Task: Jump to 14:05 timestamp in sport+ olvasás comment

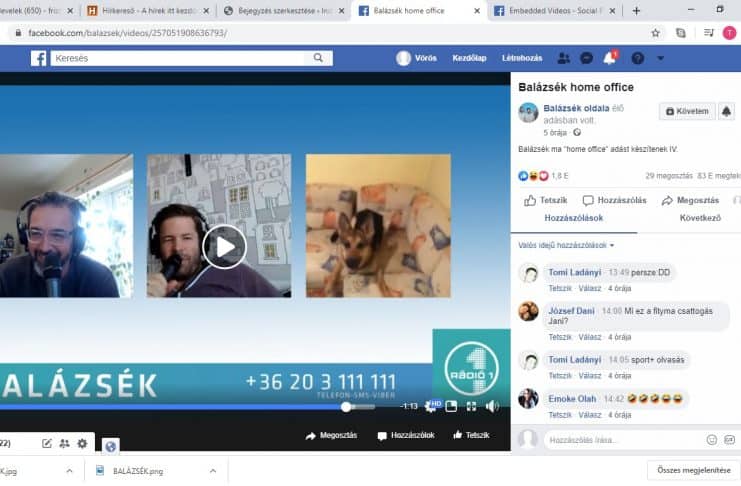Action: tap(619, 360)
